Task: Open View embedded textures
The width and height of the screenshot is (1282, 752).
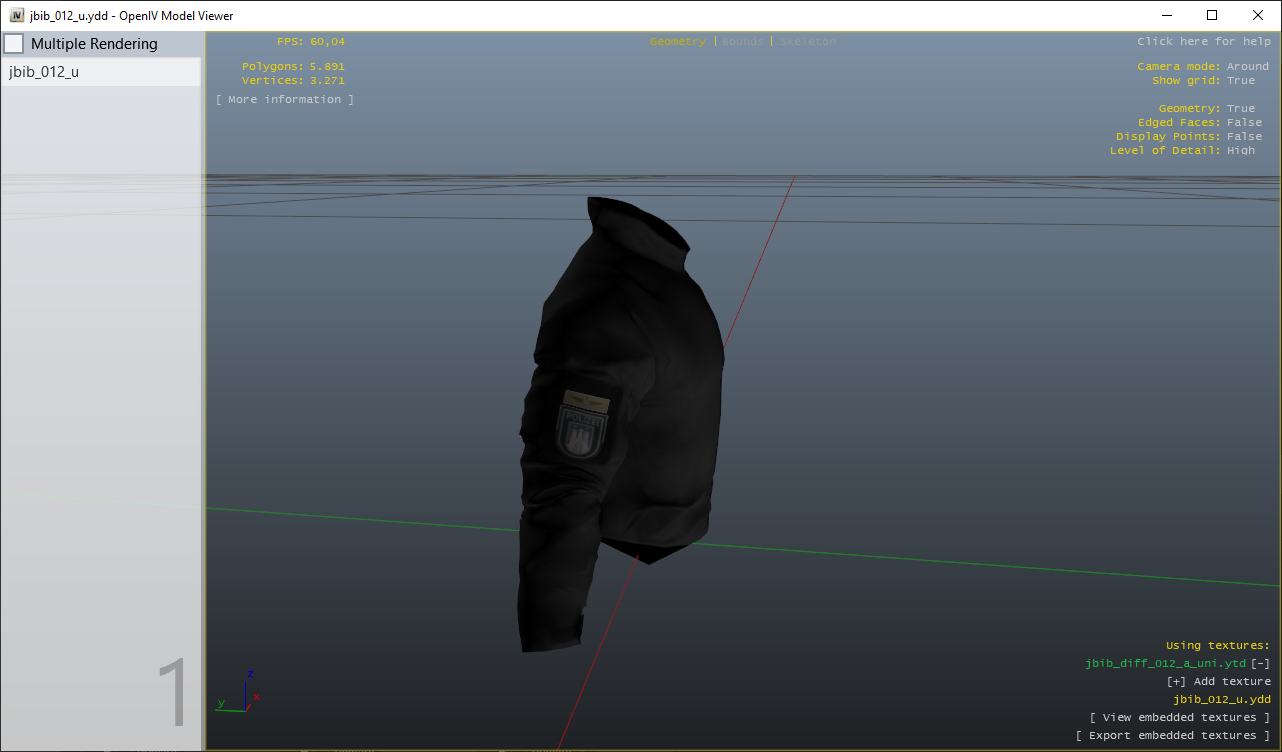Action: tap(1179, 718)
